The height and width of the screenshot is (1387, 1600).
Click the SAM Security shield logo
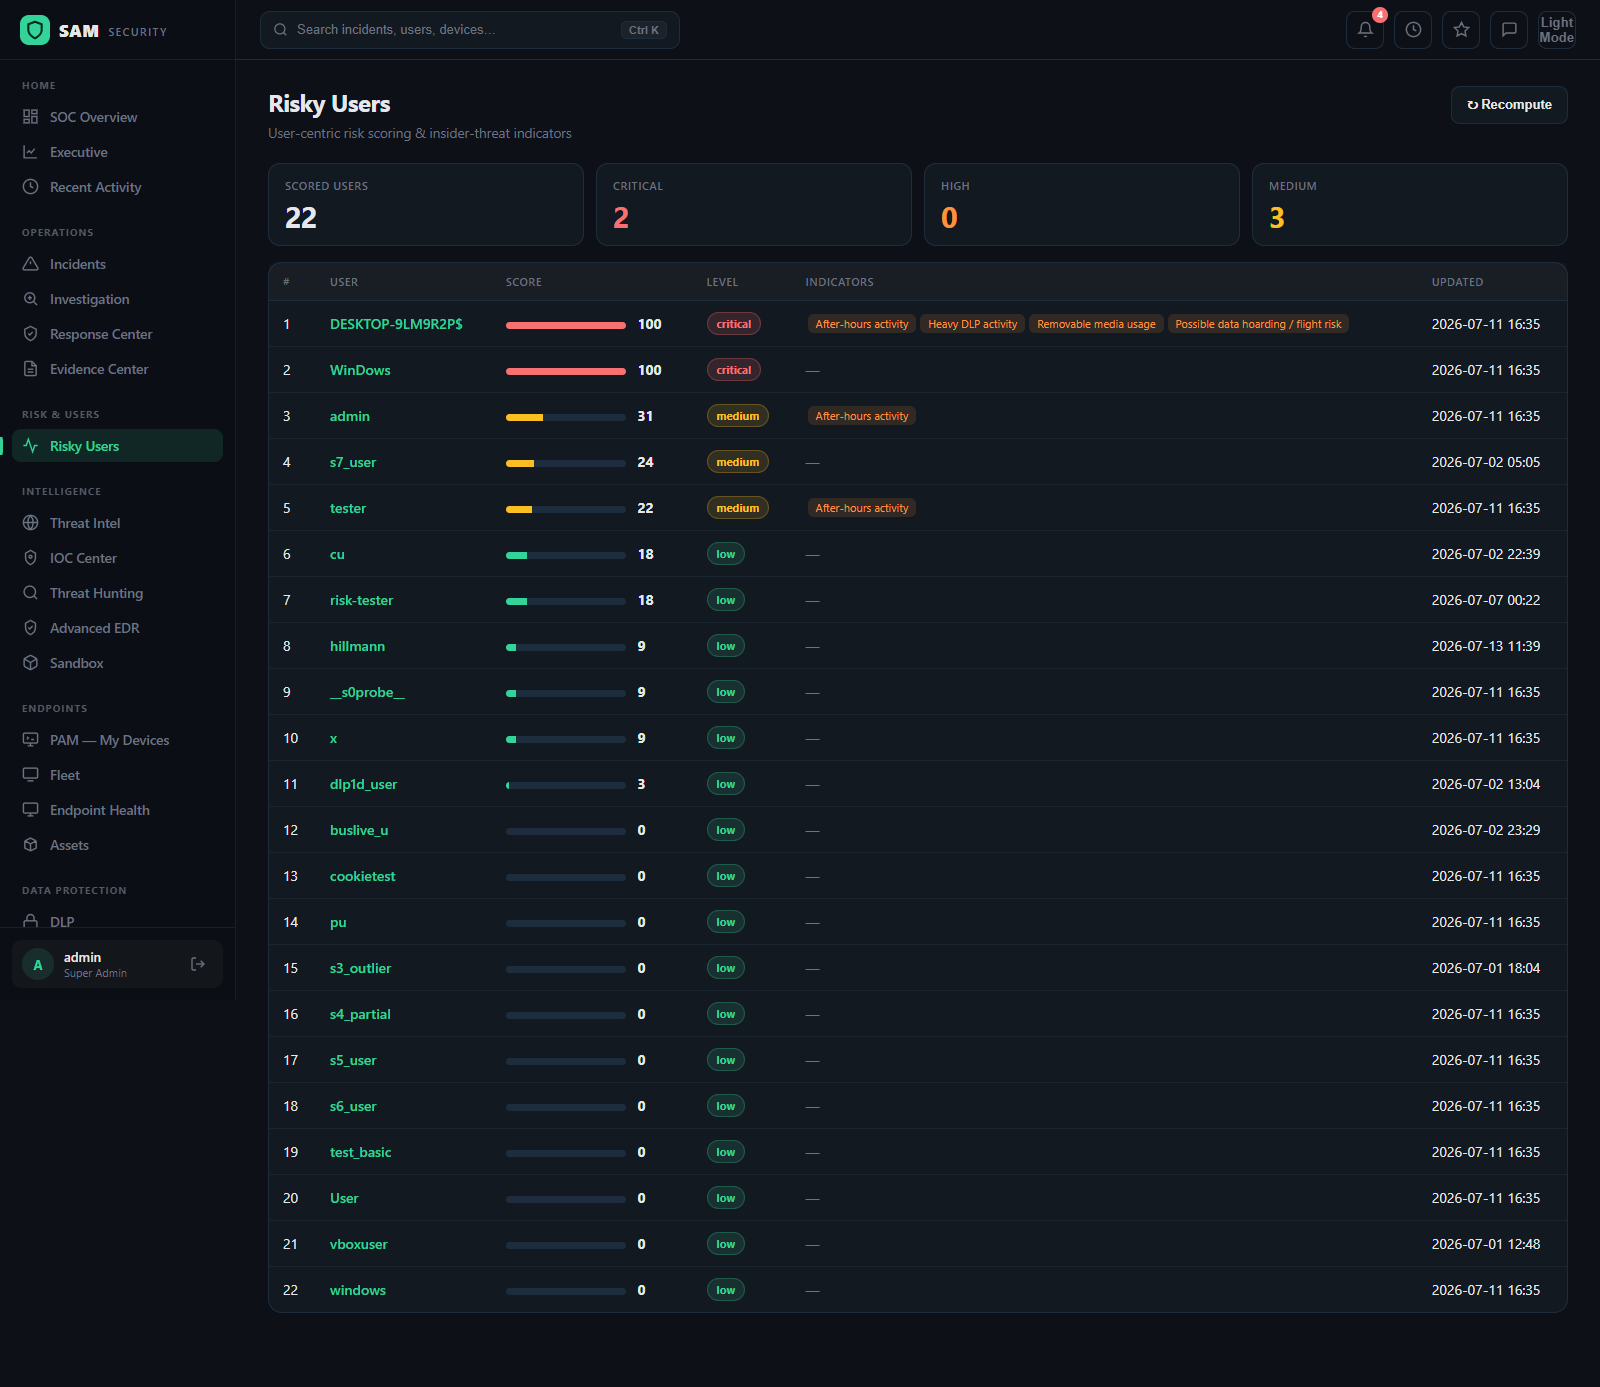click(x=35, y=30)
